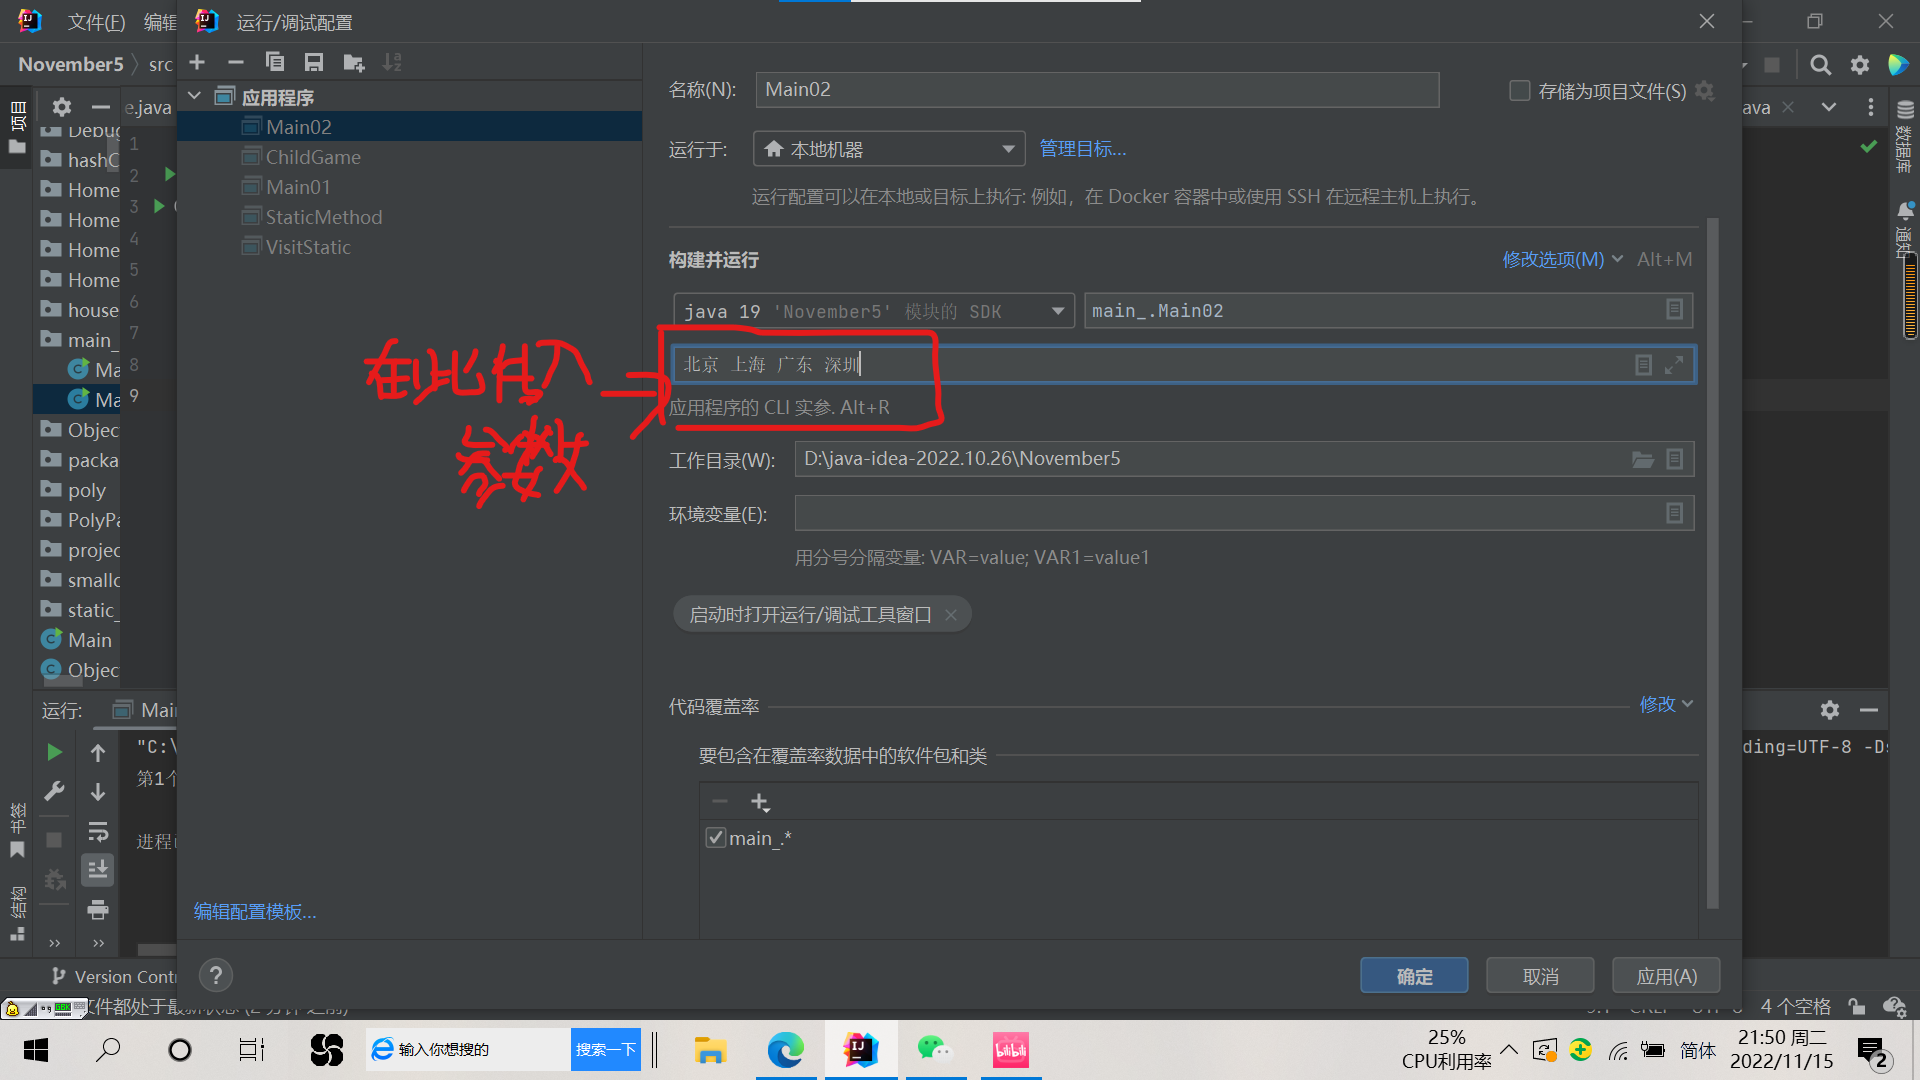1920x1080 pixels.
Task: Browse working directory folder icon
Action: [1643, 459]
